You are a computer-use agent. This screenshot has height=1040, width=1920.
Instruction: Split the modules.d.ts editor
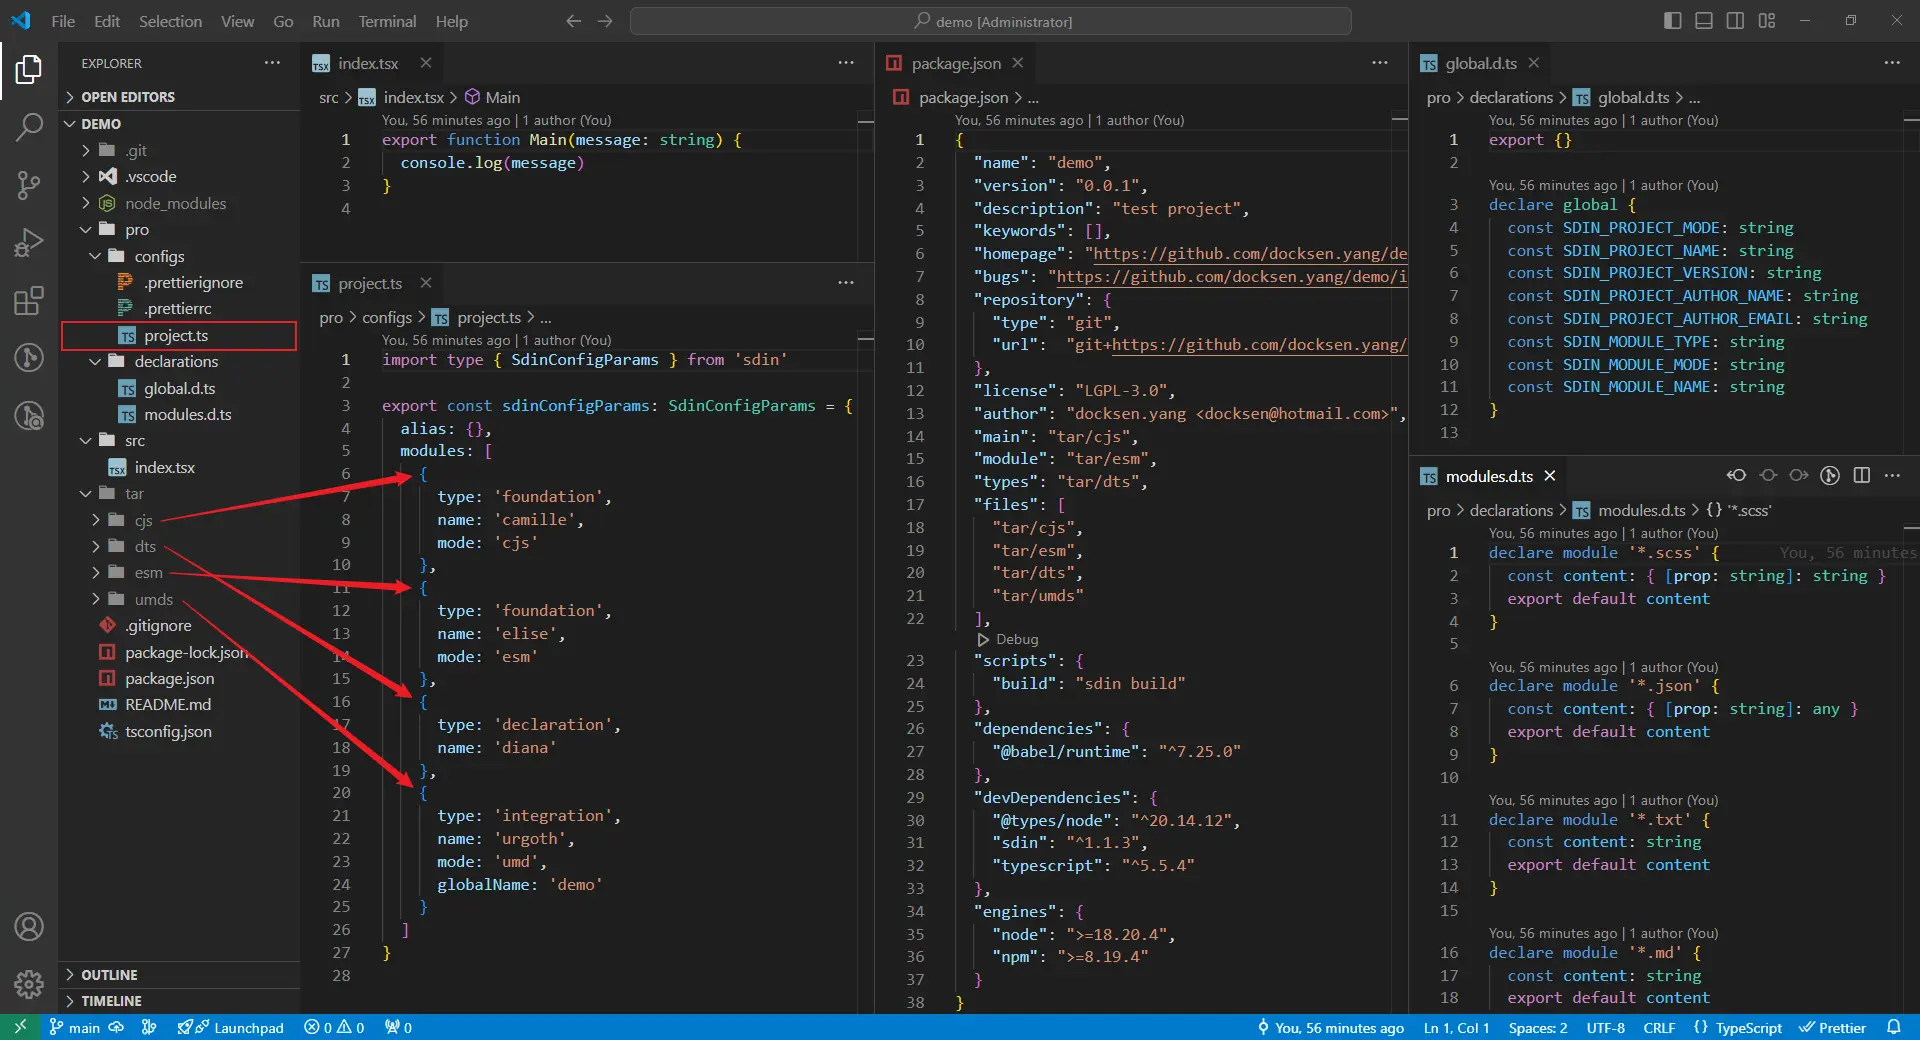pyautogui.click(x=1861, y=476)
